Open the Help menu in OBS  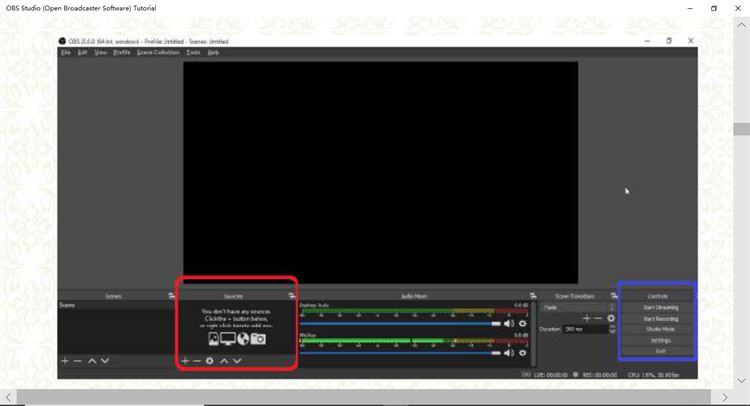coord(213,52)
